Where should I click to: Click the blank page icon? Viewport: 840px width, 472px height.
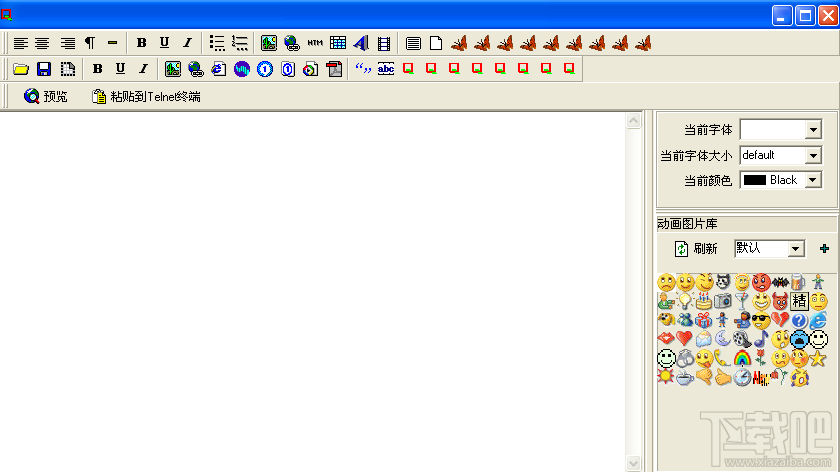436,43
